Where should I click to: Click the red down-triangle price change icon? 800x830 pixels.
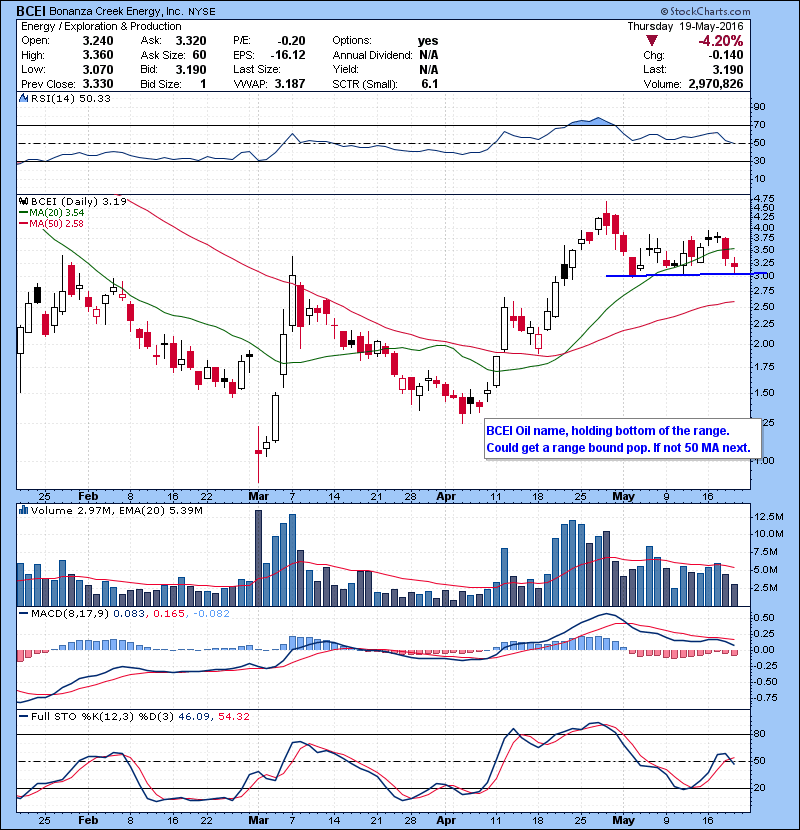(652, 41)
